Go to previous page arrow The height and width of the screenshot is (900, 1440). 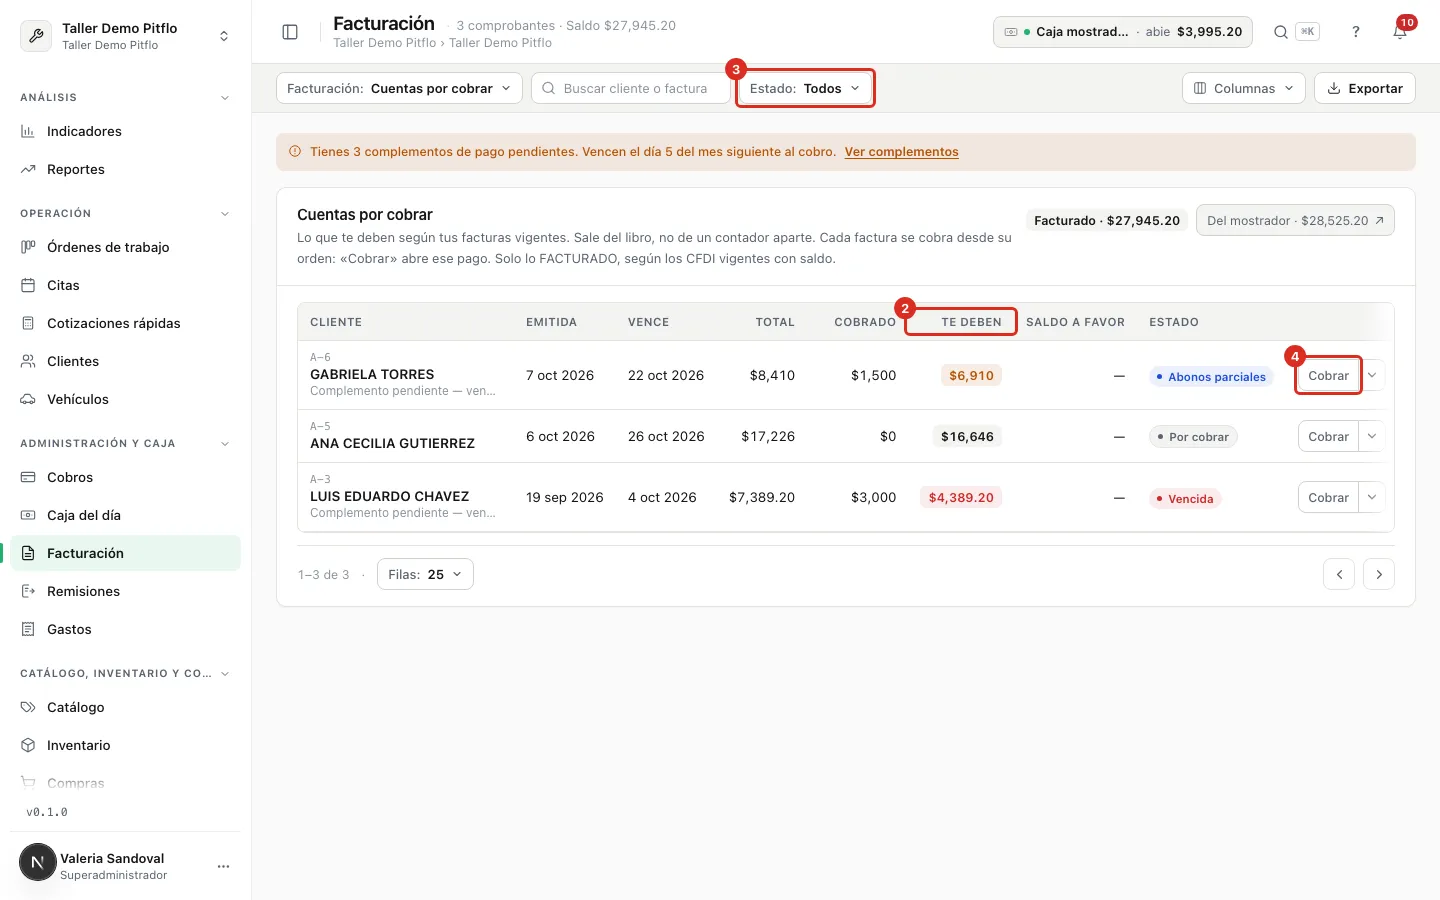1339,574
